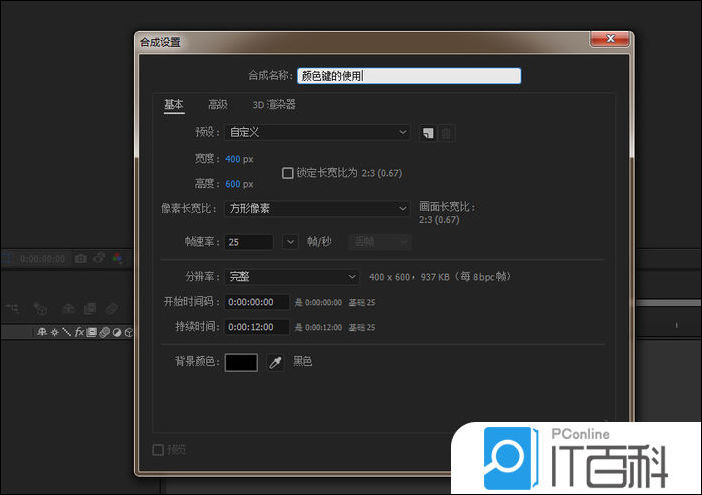Open the 像素长宽比 dropdown showing 方形像素
Screen dimensions: 702x495
click(317, 209)
